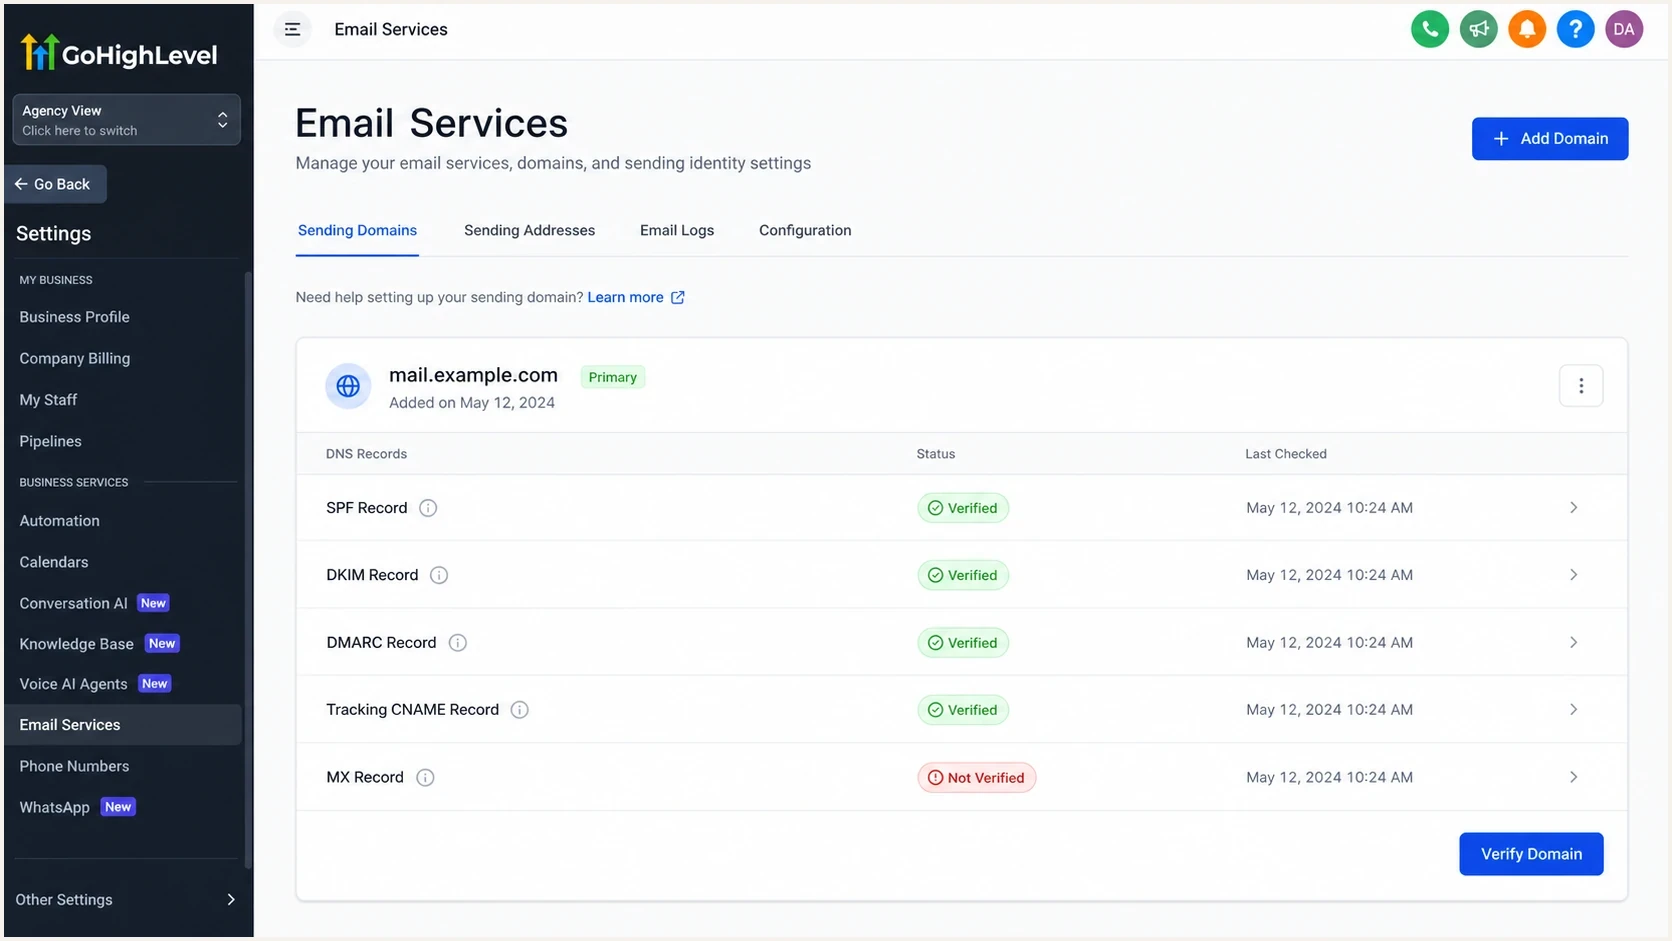1672x941 pixels.
Task: Select Email Services in the sidebar
Action: click(123, 725)
